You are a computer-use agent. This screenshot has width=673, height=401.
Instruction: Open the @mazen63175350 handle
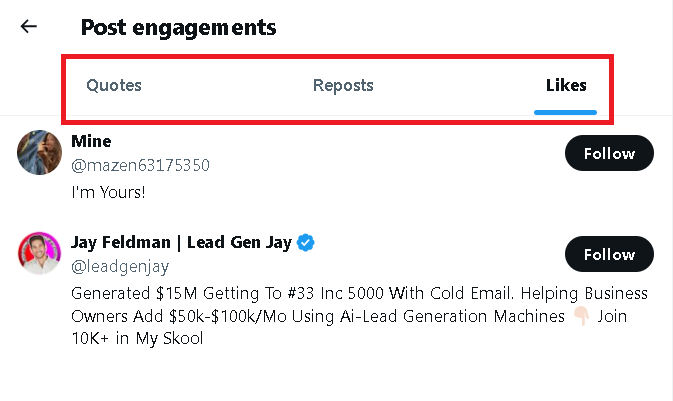click(x=141, y=165)
